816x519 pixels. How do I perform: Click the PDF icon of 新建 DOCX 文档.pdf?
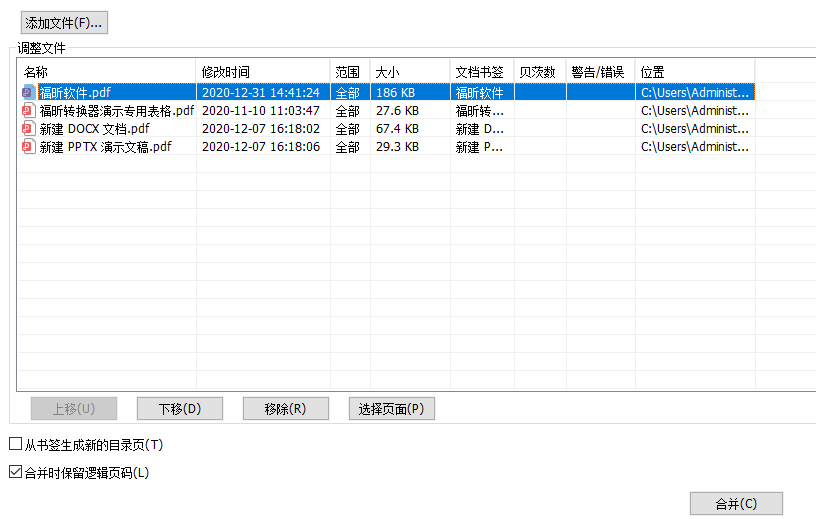[28, 129]
